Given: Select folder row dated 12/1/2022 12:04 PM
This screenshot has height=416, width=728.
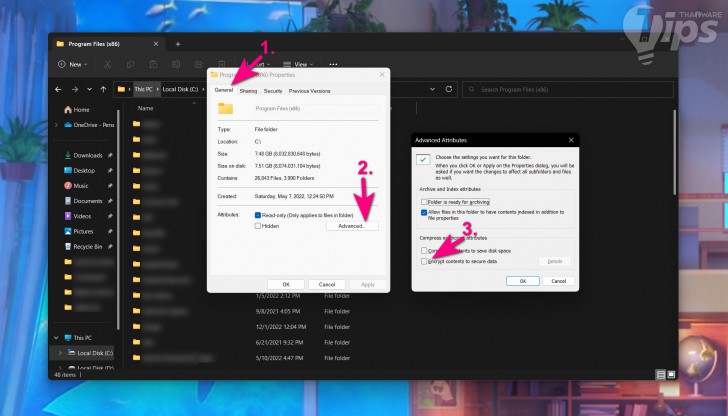Looking at the screenshot, I should pyautogui.click(x=241, y=327).
